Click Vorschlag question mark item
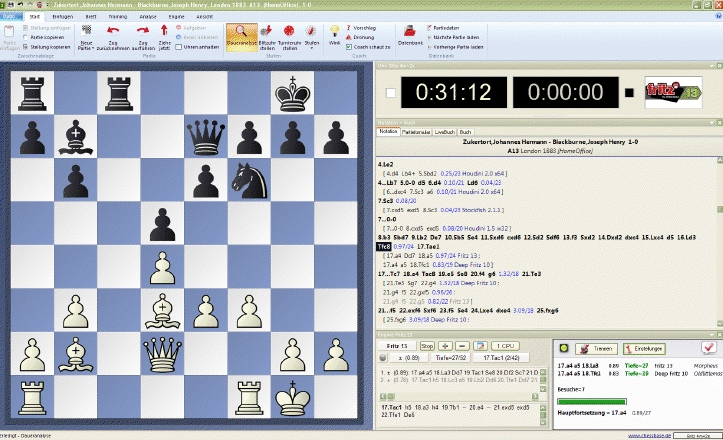Screen dimensions: 723x440 tap(360, 28)
